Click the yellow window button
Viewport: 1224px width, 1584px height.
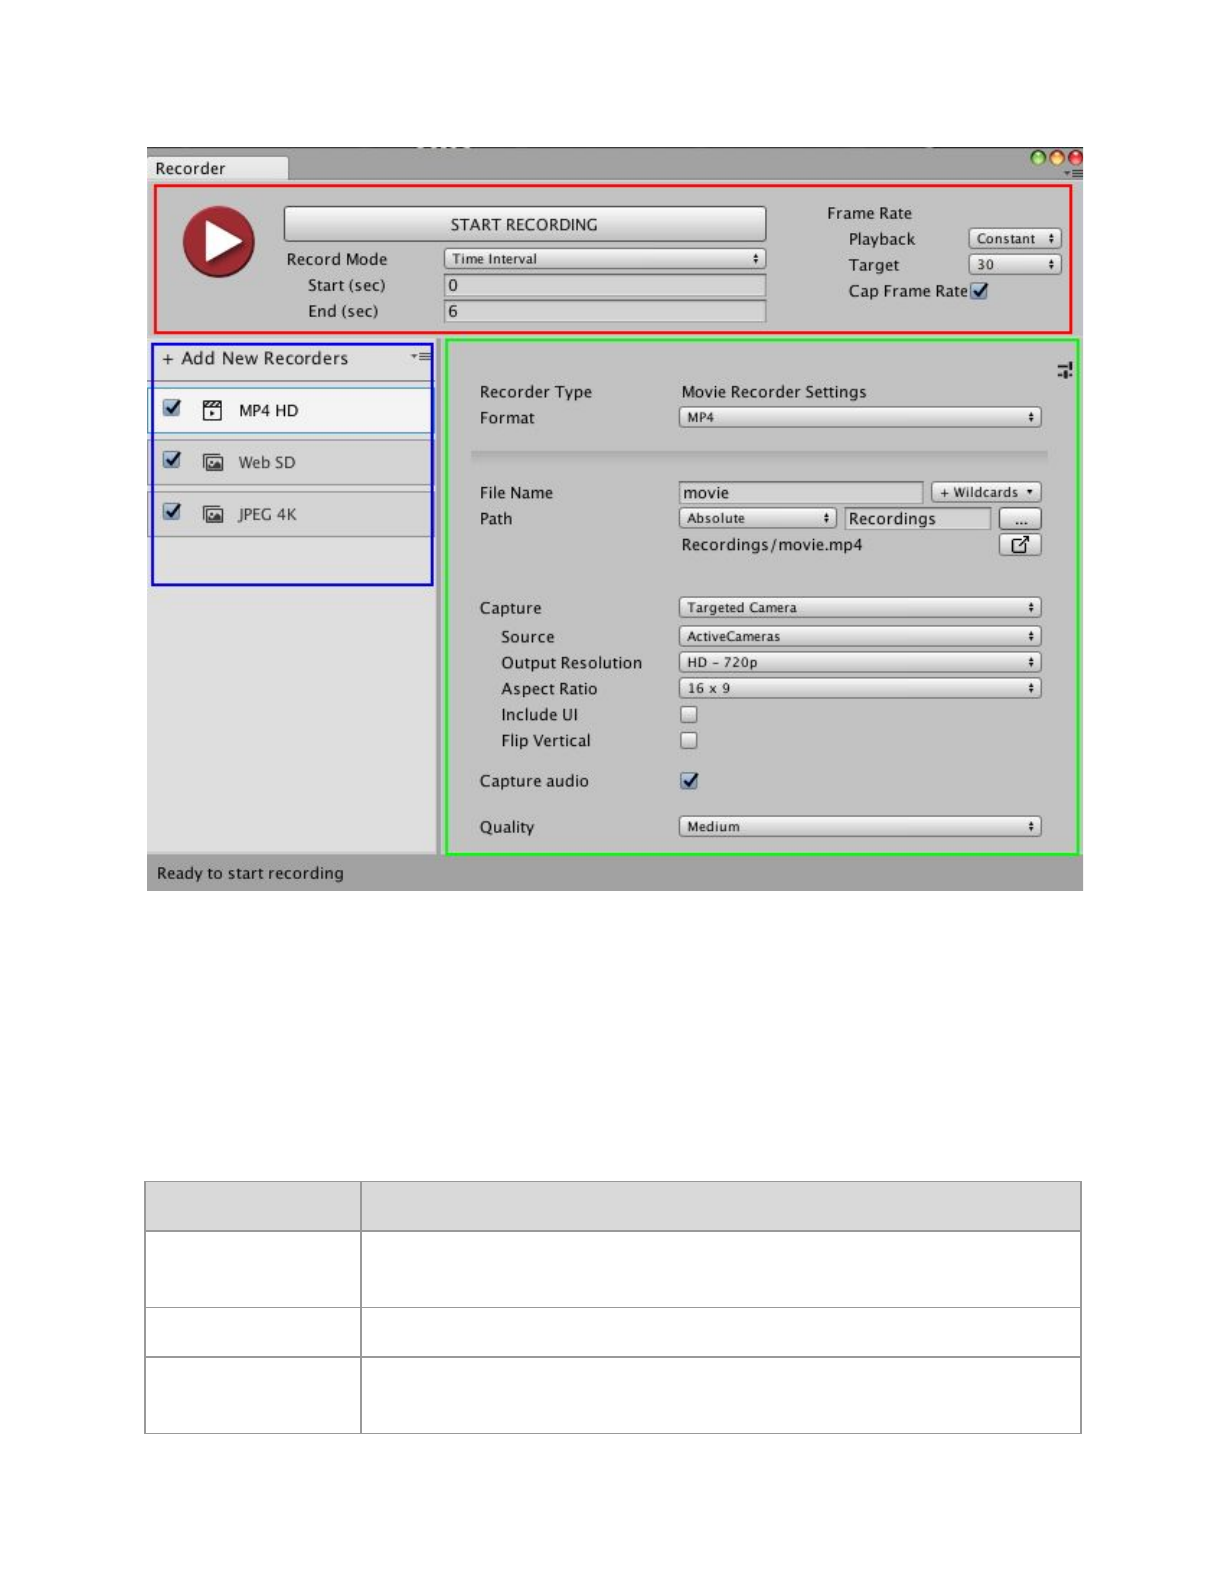tap(1057, 157)
